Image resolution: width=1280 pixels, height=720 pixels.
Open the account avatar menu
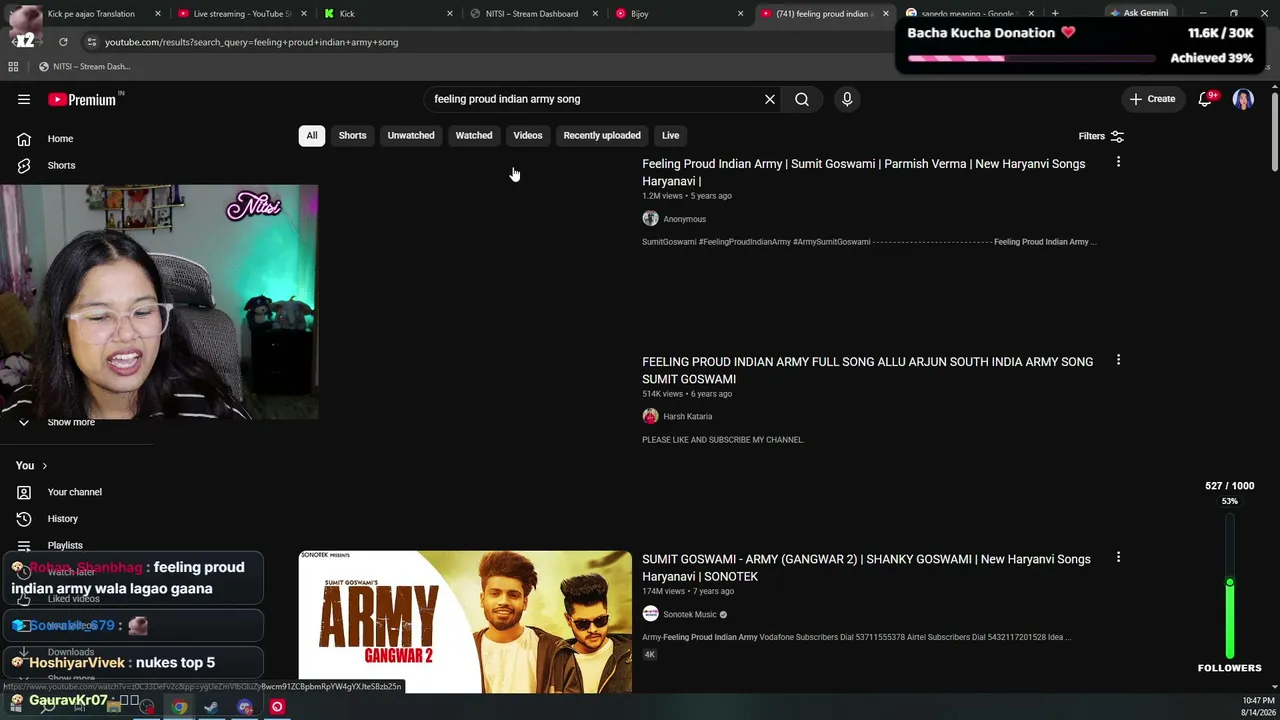pos(1243,99)
